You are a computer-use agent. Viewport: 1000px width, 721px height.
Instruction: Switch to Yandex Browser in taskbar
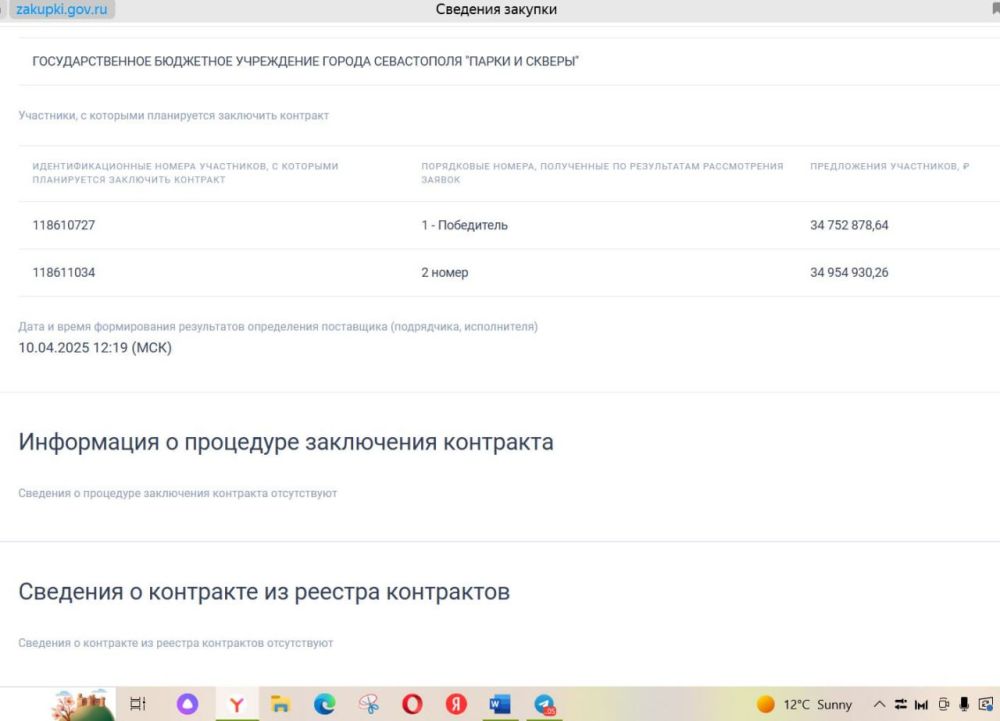tap(237, 704)
